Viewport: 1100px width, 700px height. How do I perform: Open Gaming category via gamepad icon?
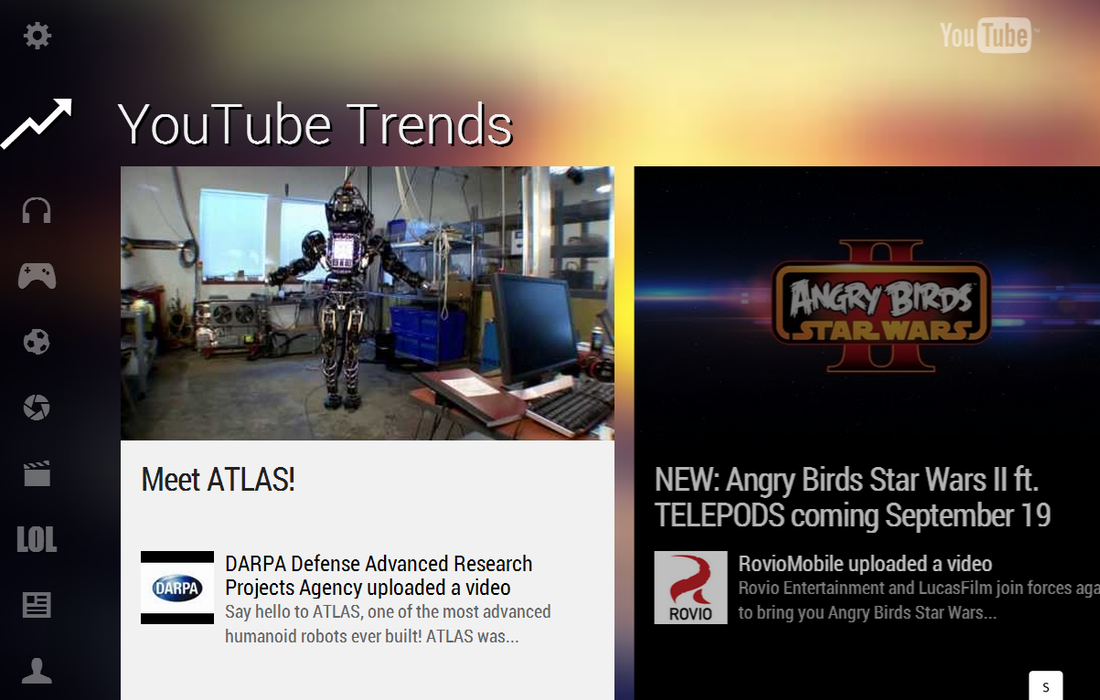tap(37, 276)
